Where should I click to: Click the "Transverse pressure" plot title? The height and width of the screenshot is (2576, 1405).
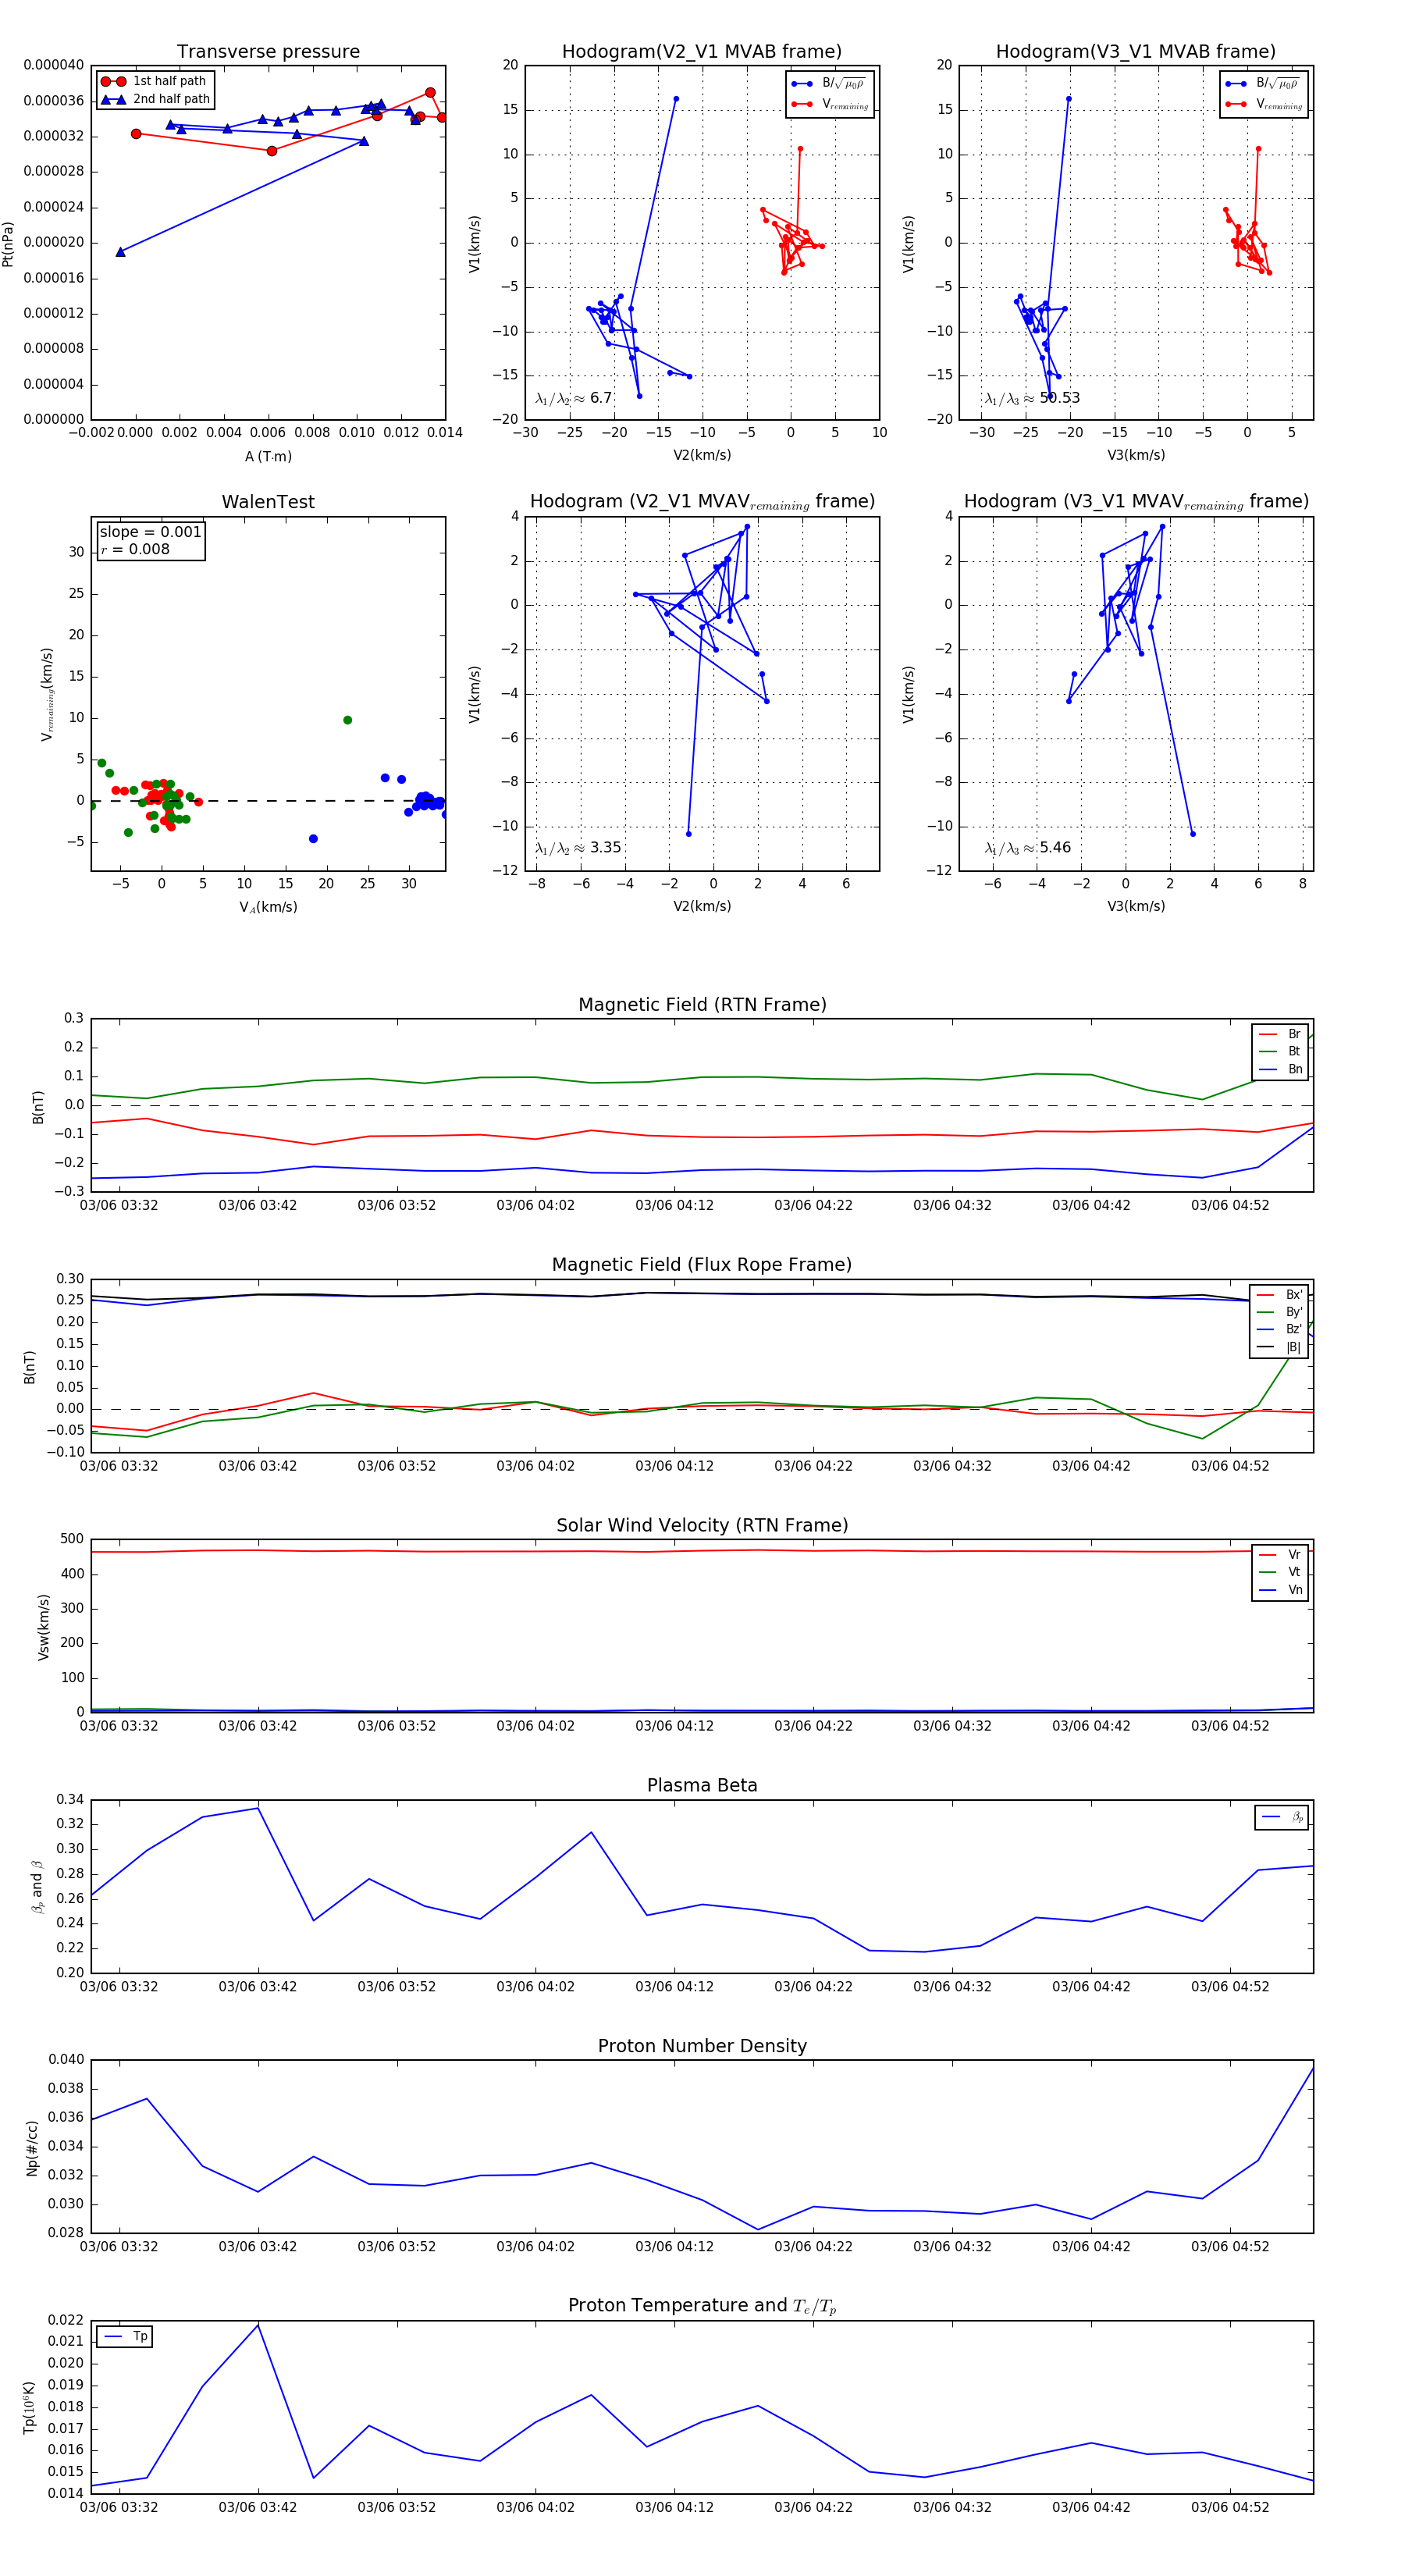click(x=268, y=52)
